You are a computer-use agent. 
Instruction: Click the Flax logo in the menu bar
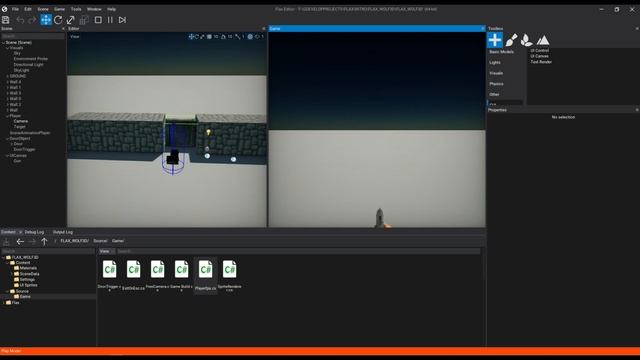[4, 9]
